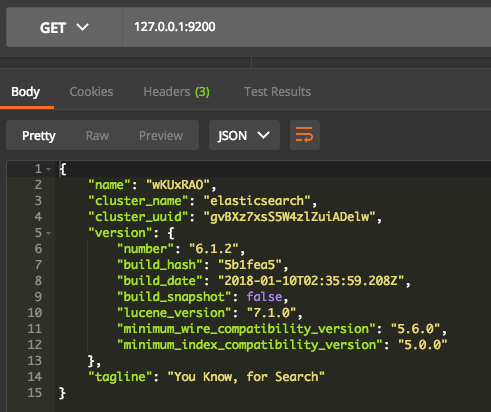Click the "cluster_name" key
Image resolution: width=491 pixels, height=412 pixels.
click(x=138, y=201)
